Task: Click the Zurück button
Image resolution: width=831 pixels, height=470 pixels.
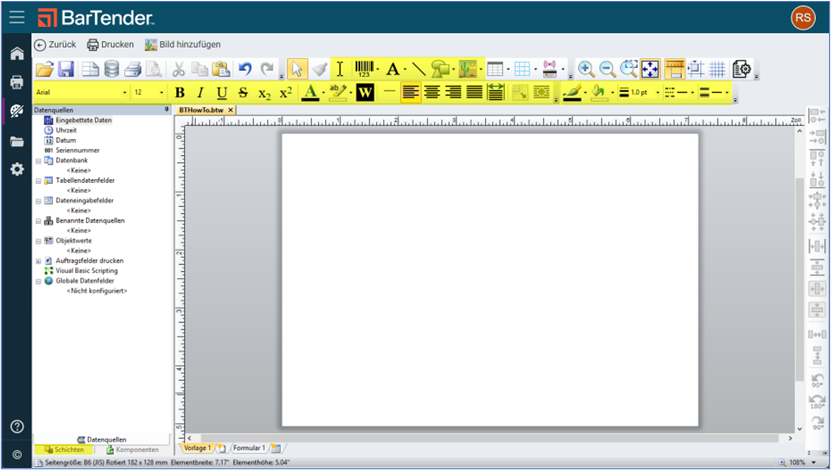Action: pyautogui.click(x=55, y=44)
